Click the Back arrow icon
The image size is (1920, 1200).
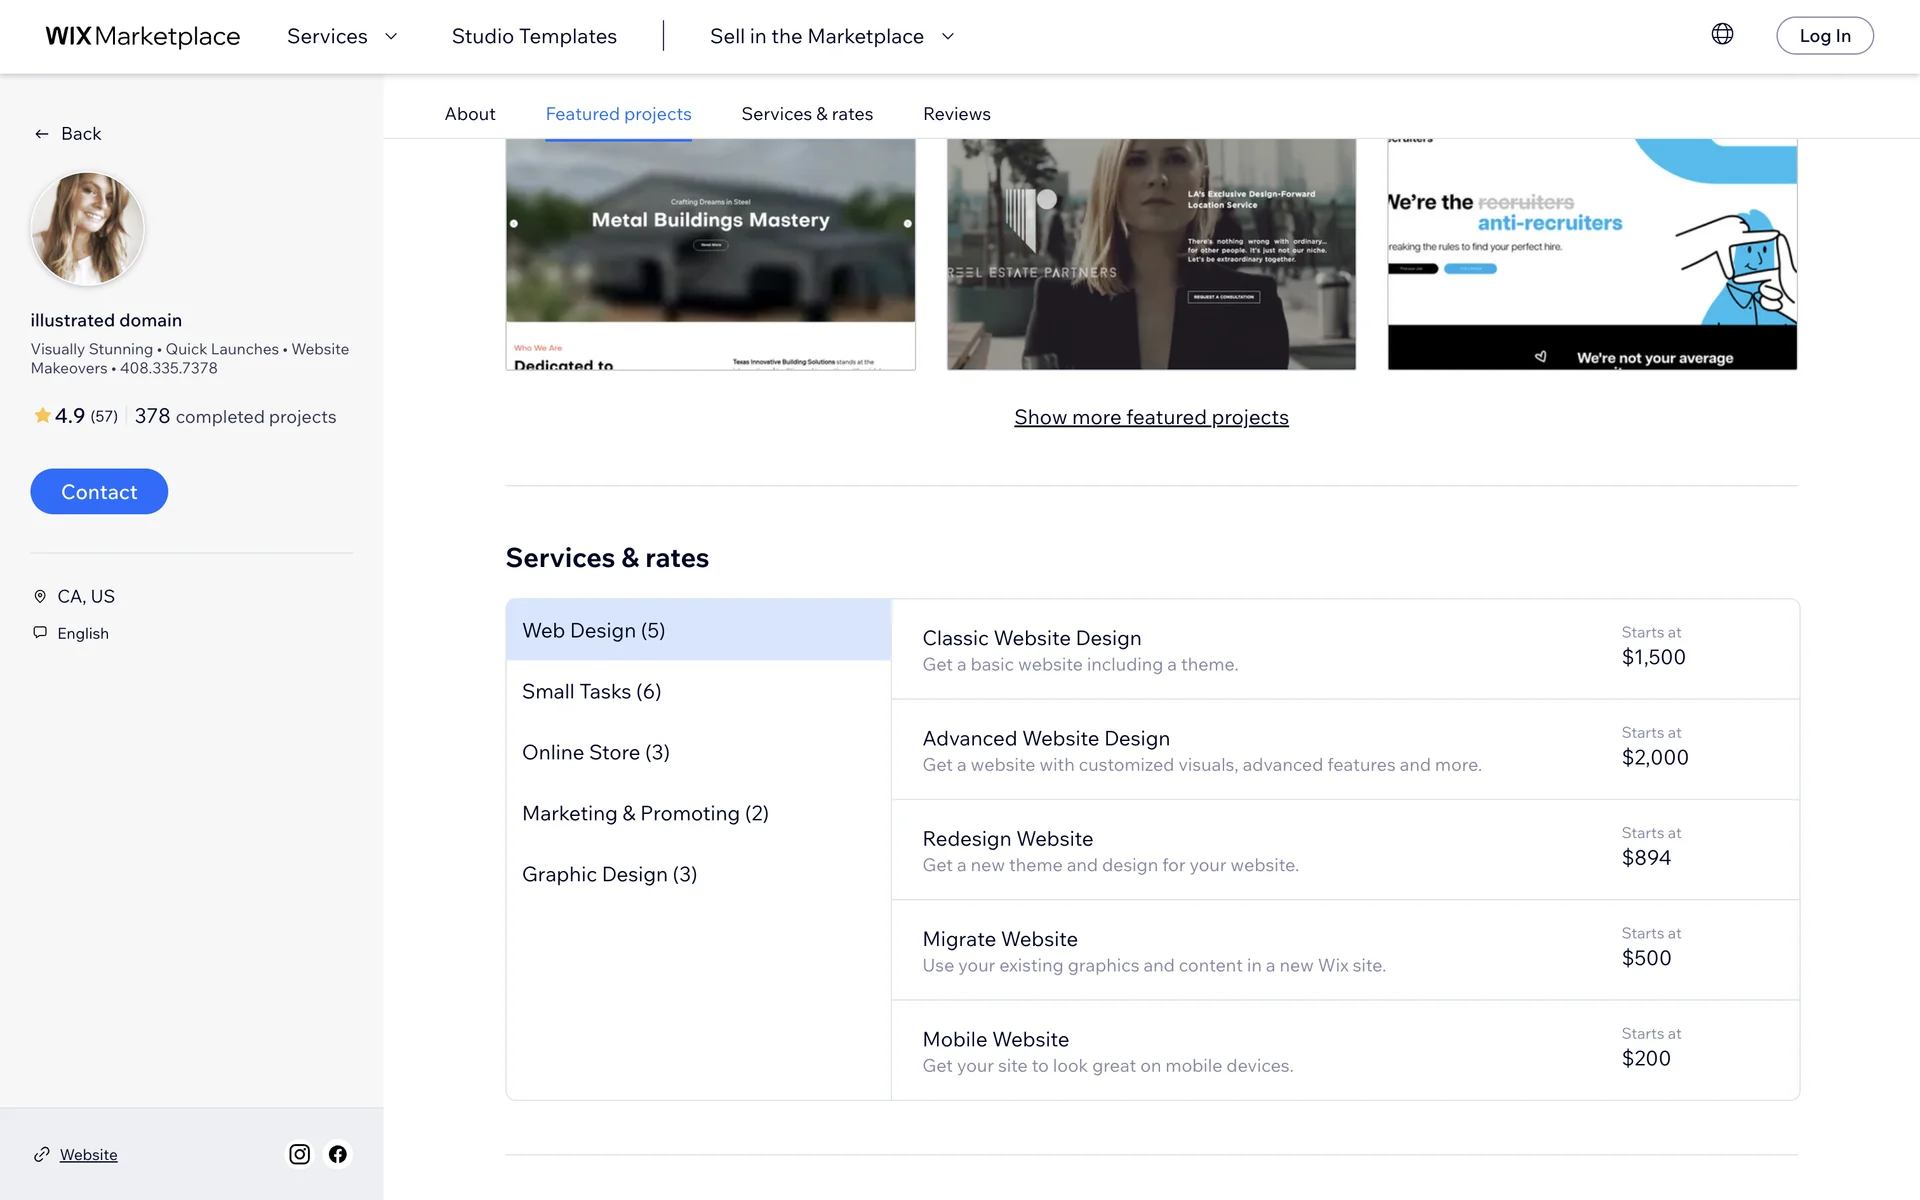pos(41,134)
